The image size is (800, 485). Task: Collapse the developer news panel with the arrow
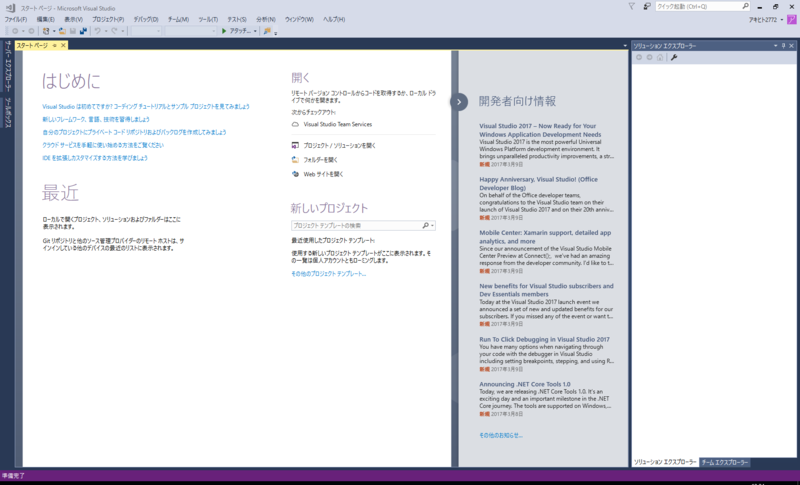point(459,102)
